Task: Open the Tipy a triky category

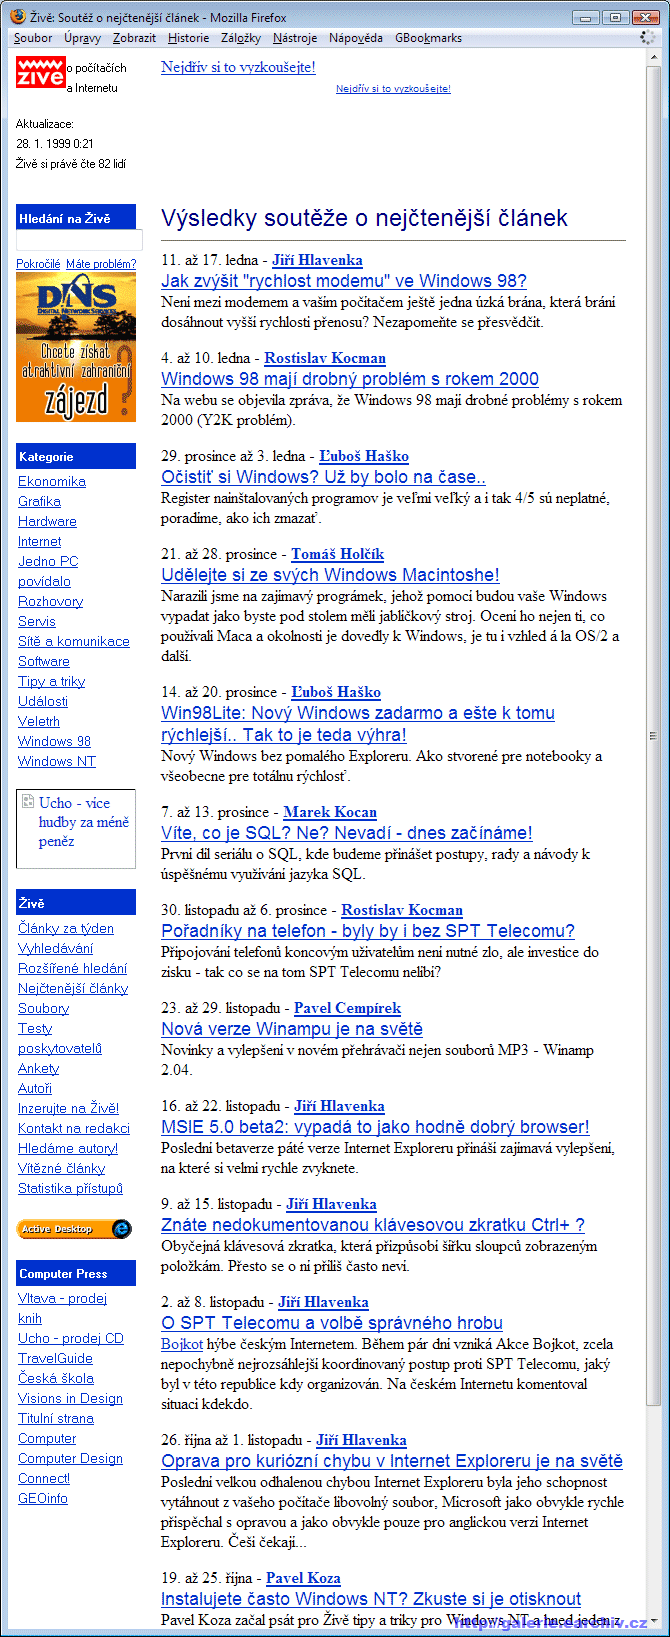Action: (51, 681)
